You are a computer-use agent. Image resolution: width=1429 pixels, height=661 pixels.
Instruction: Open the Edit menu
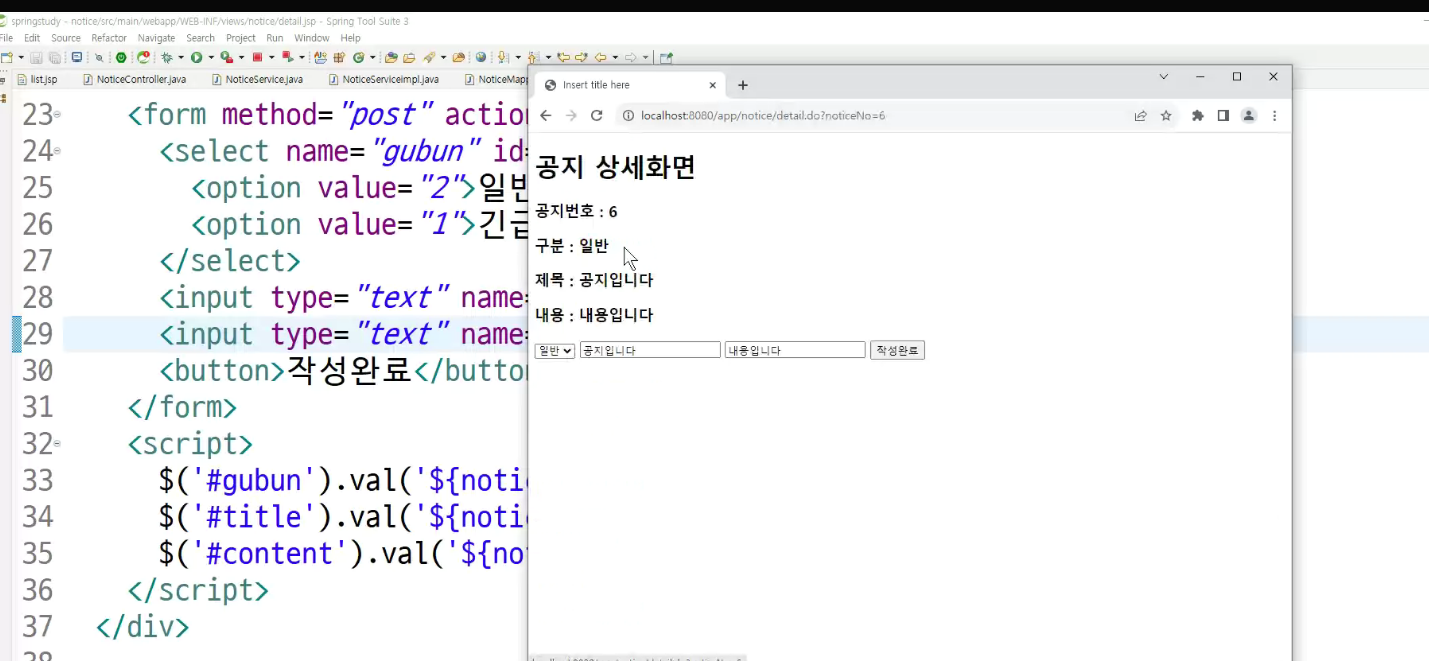tap(32, 38)
